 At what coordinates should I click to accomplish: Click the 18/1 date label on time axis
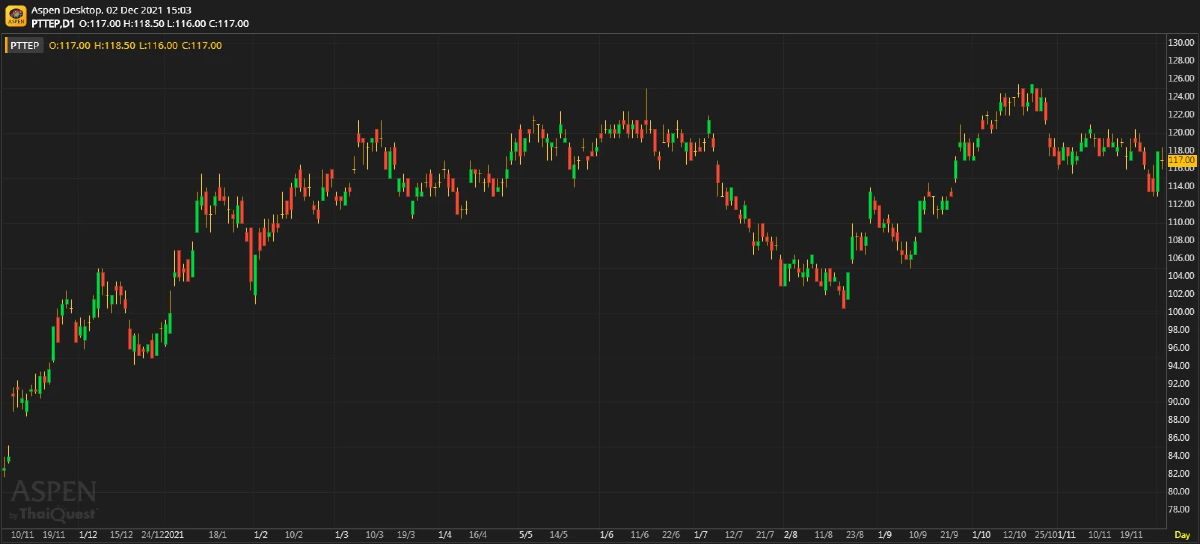[218, 535]
